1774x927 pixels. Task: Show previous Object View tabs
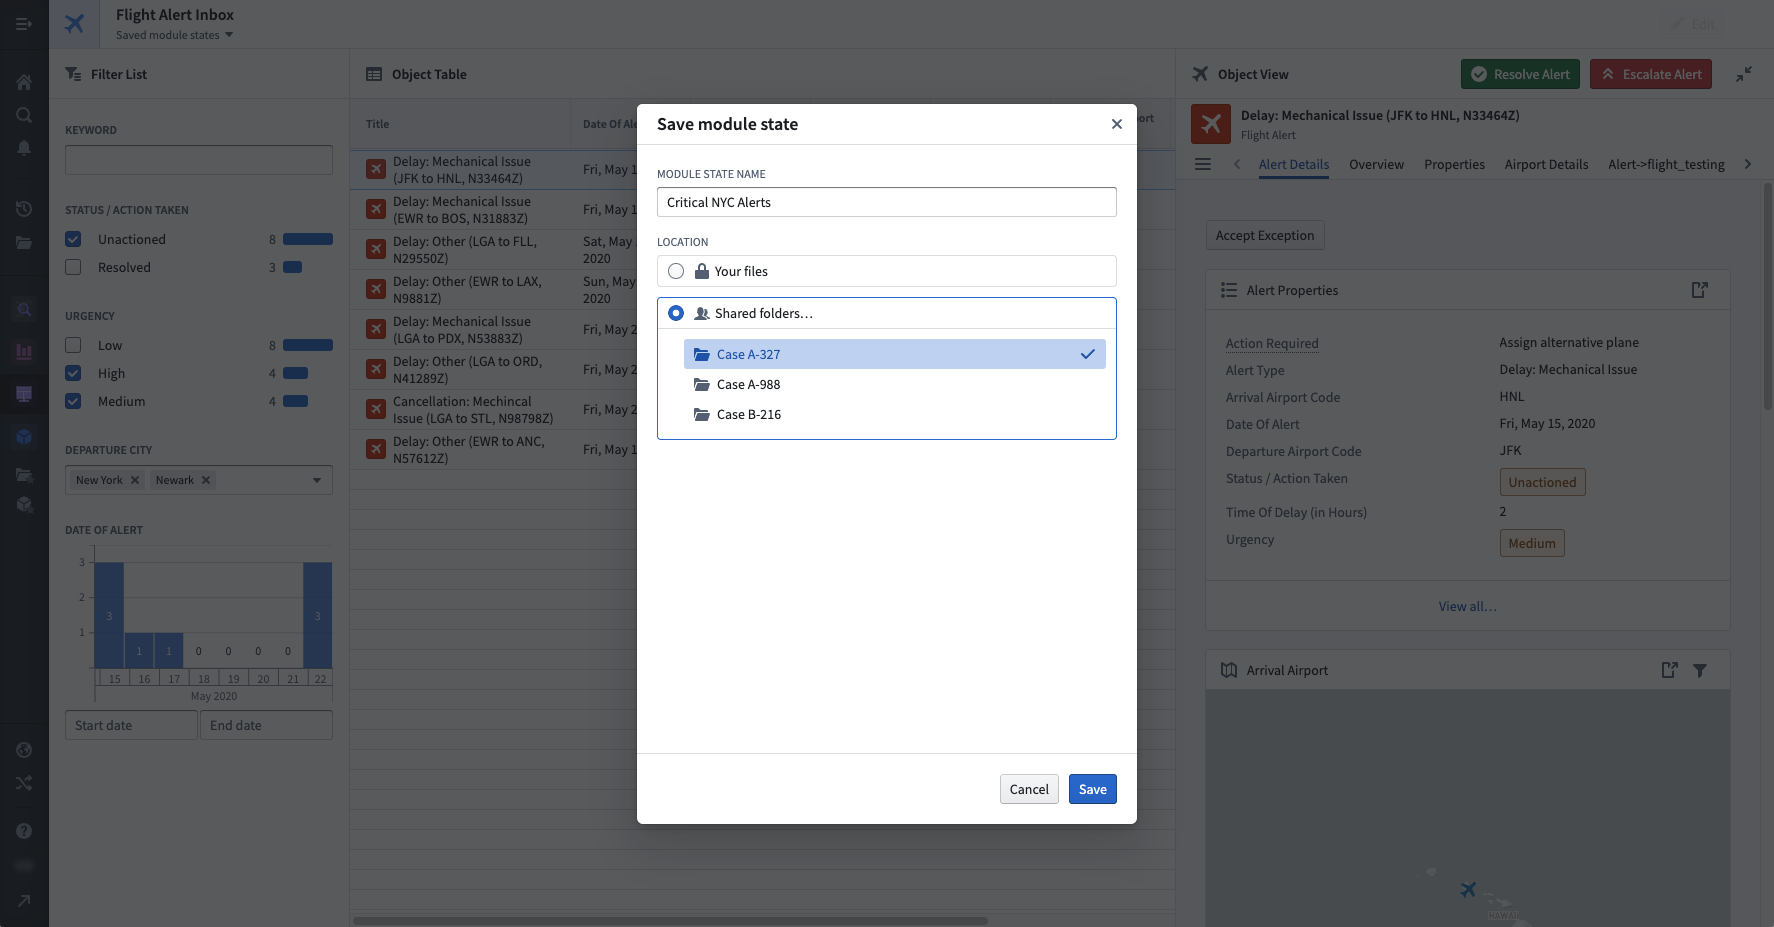click(1237, 164)
